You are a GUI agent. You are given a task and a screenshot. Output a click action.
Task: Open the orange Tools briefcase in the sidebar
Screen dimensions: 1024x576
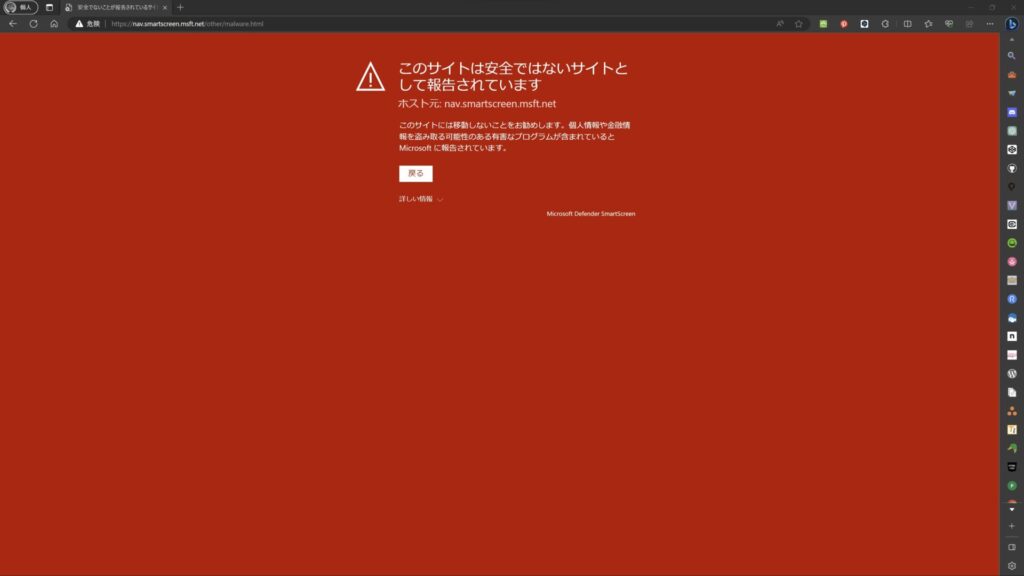(x=1012, y=74)
